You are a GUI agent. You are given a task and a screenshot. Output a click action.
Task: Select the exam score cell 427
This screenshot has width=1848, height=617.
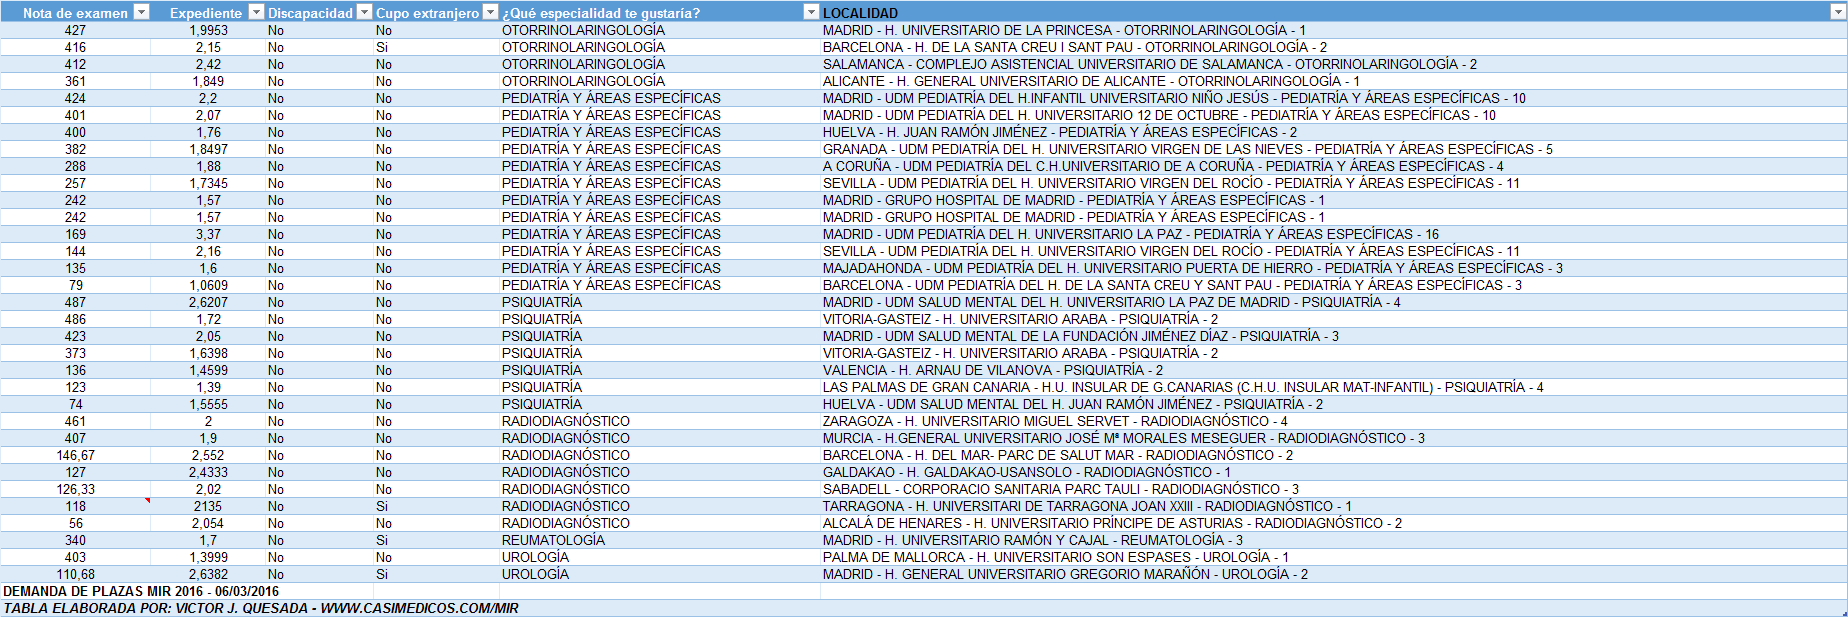coord(75,30)
